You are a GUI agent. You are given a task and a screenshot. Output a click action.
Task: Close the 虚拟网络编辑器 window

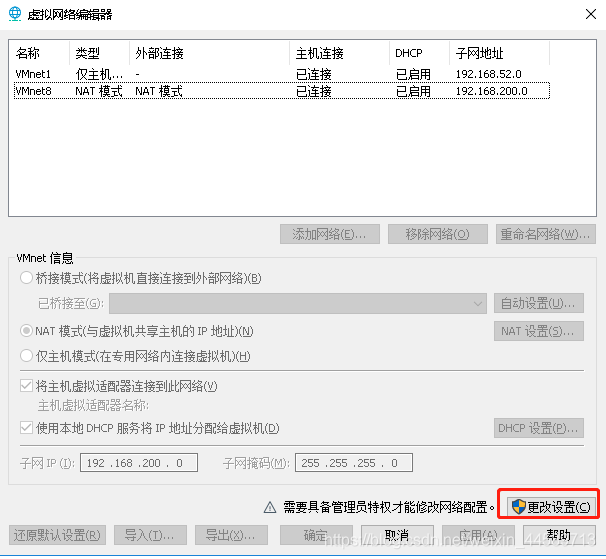pos(591,14)
